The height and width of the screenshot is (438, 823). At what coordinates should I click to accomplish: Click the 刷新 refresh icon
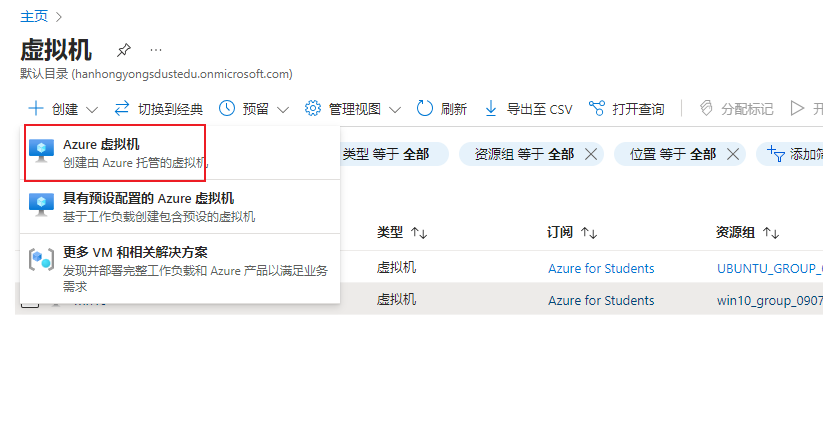click(x=425, y=109)
